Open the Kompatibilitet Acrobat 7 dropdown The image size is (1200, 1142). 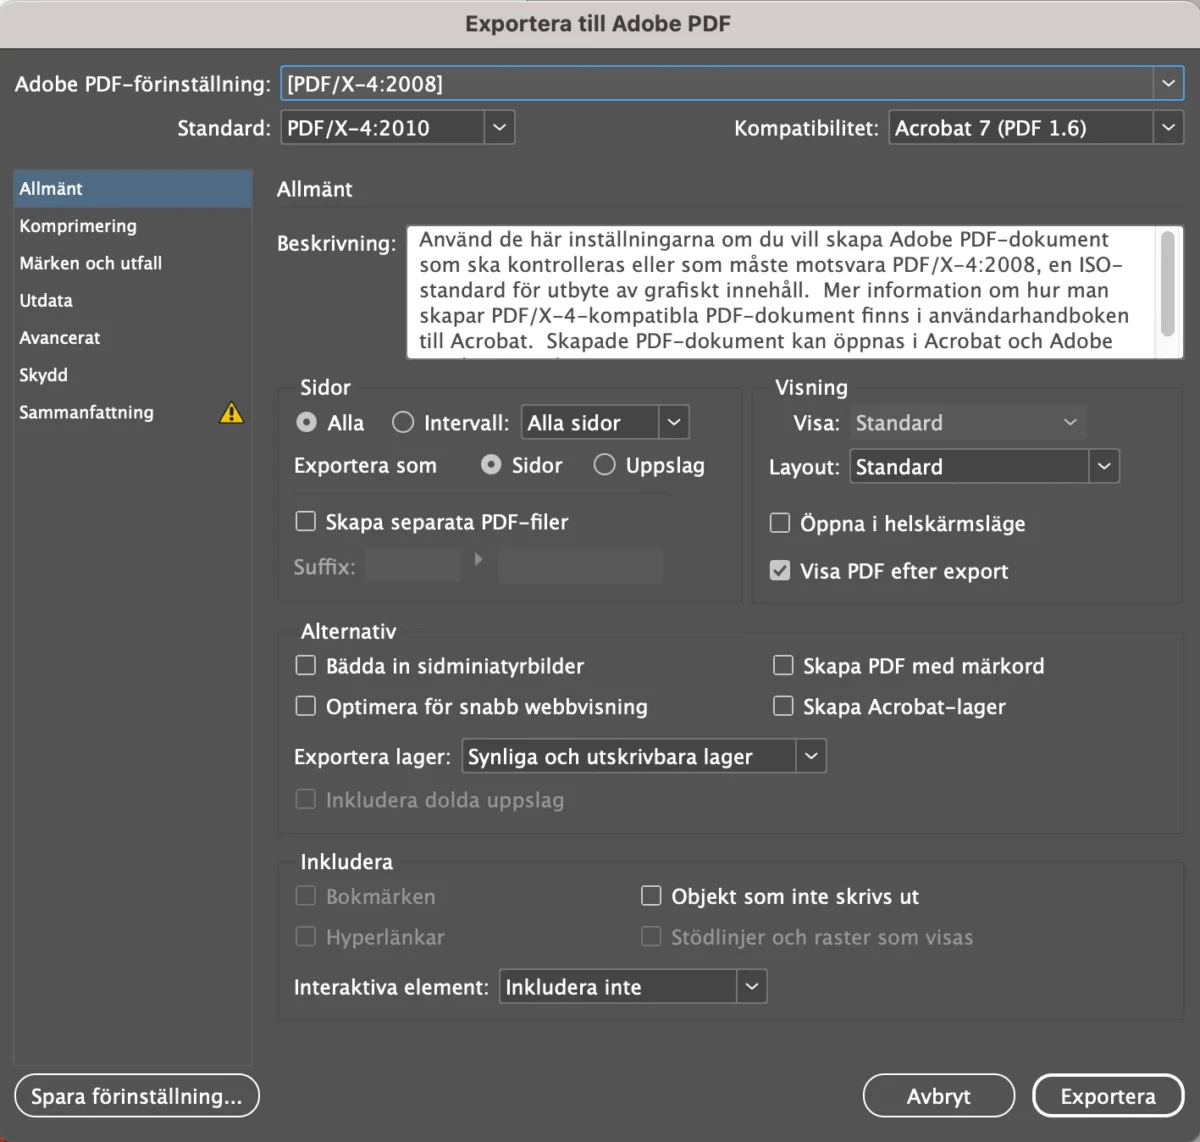(x=1036, y=128)
